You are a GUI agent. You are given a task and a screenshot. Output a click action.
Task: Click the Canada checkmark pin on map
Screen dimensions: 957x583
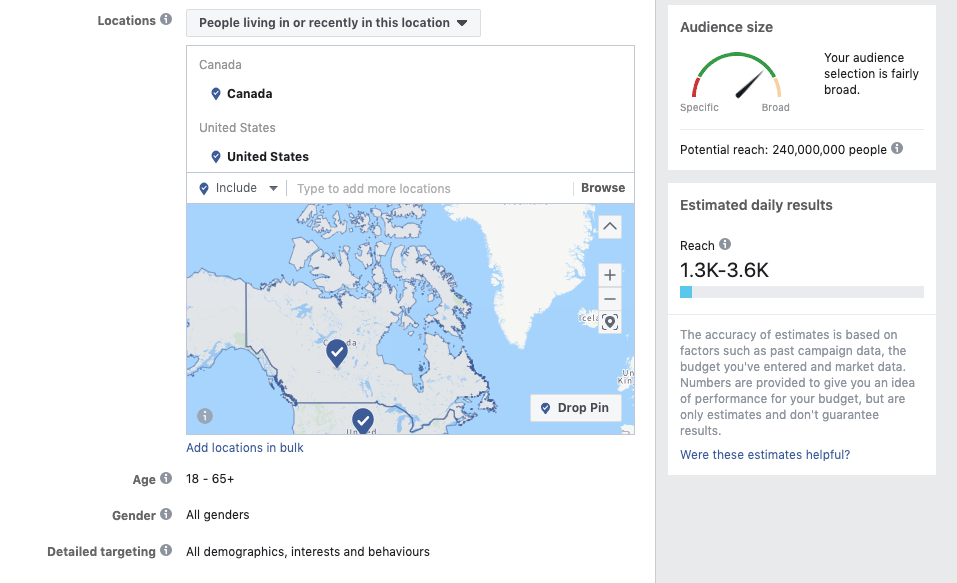pyautogui.click(x=337, y=353)
